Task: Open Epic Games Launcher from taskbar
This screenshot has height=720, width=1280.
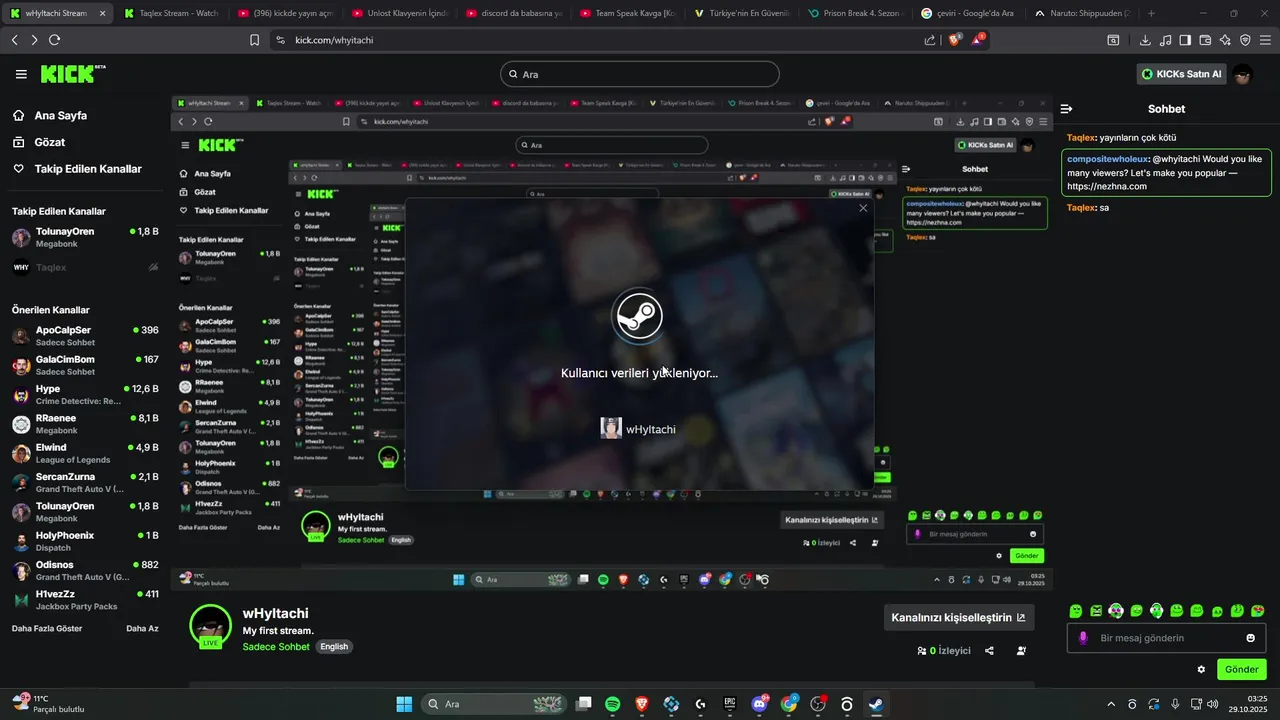Action: pos(730,704)
